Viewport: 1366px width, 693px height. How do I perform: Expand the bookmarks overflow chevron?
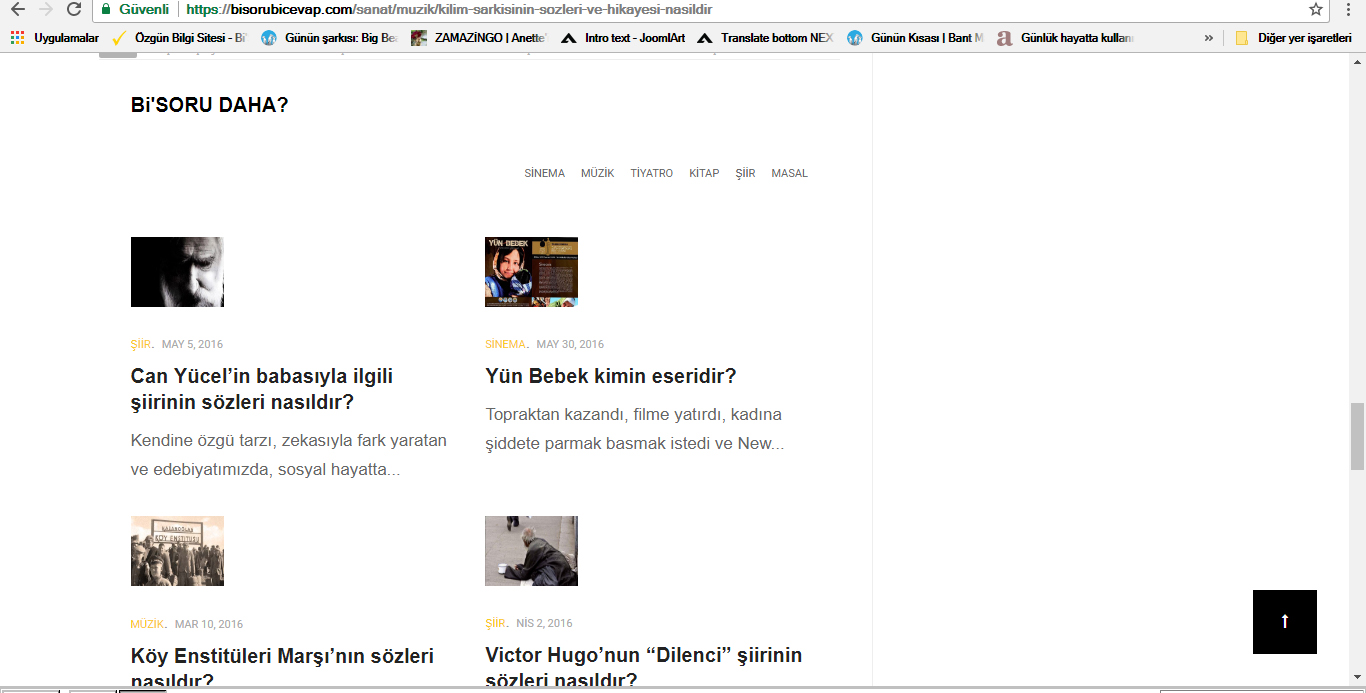coord(1208,38)
